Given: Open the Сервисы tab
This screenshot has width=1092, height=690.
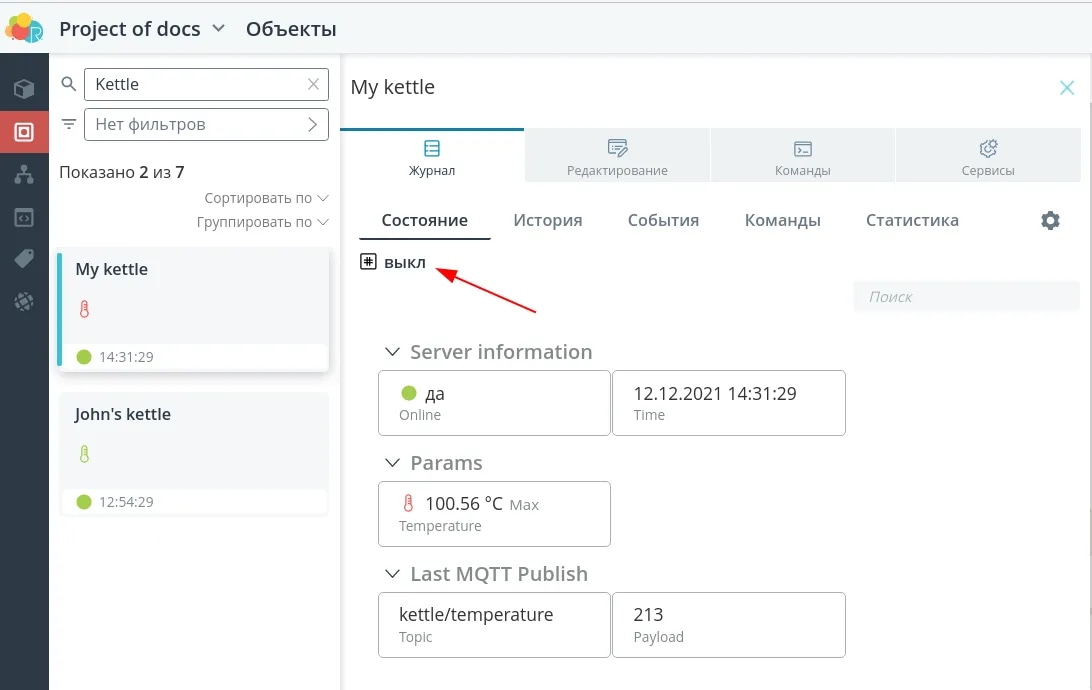Looking at the screenshot, I should [x=988, y=156].
